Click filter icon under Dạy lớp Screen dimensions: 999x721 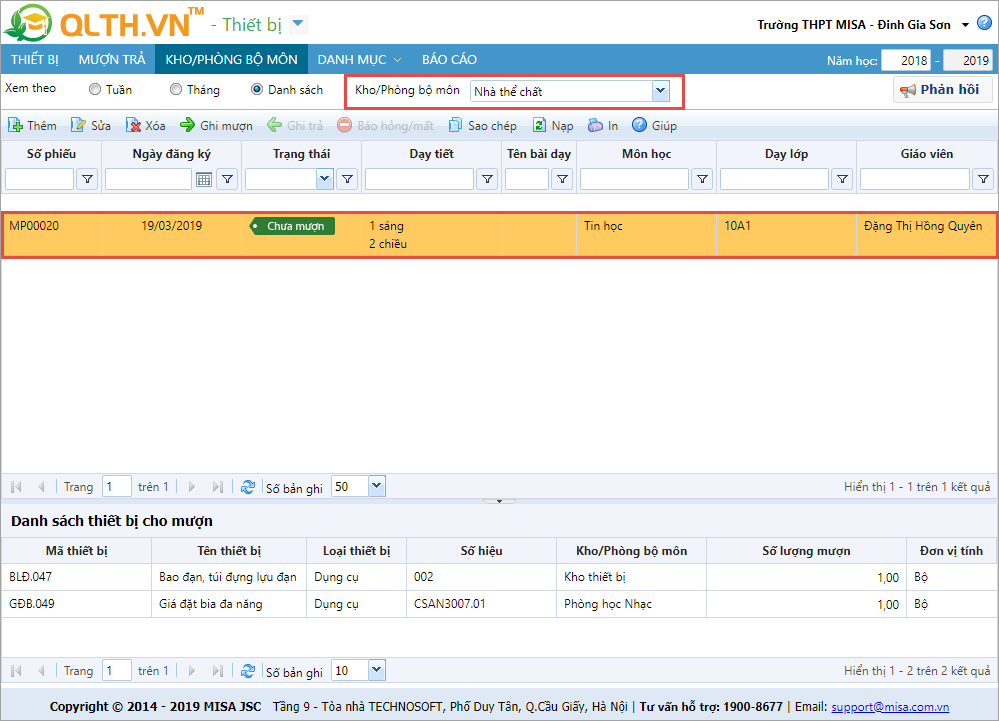click(x=842, y=179)
